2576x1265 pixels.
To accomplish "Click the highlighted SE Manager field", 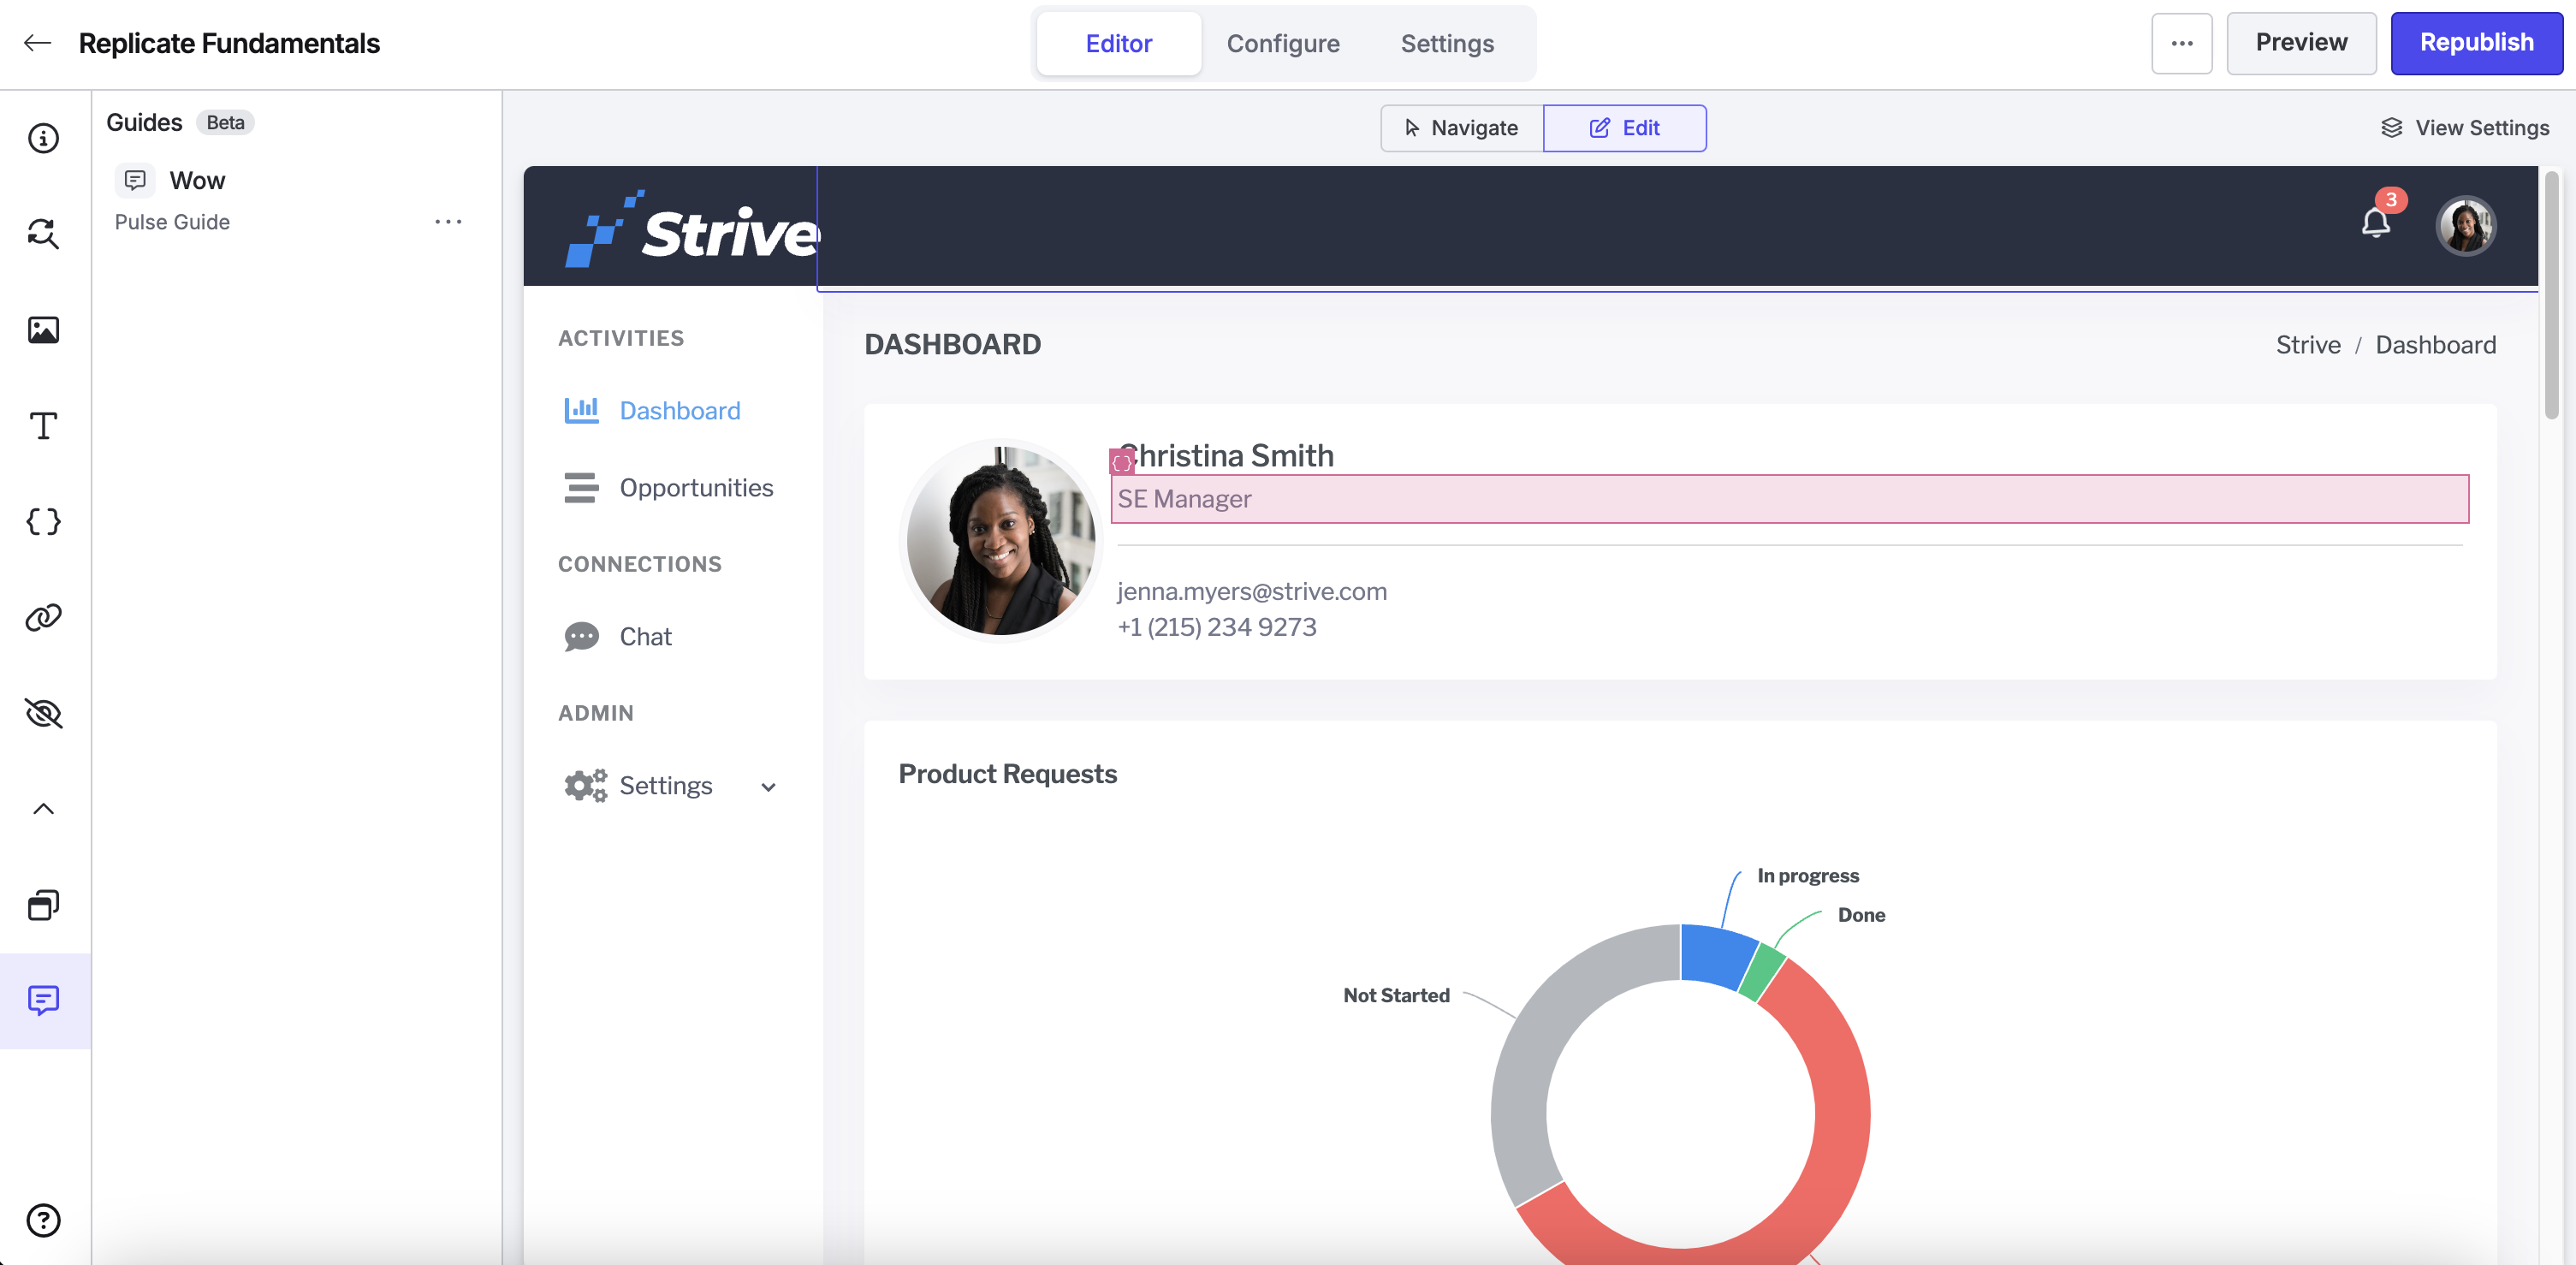I will click(x=1789, y=499).
